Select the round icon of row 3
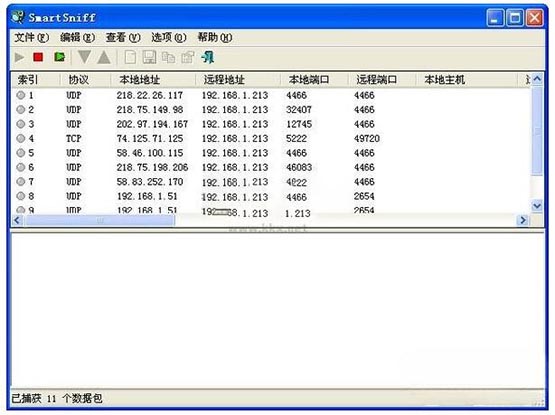This screenshot has height=415, width=555. tap(21, 124)
